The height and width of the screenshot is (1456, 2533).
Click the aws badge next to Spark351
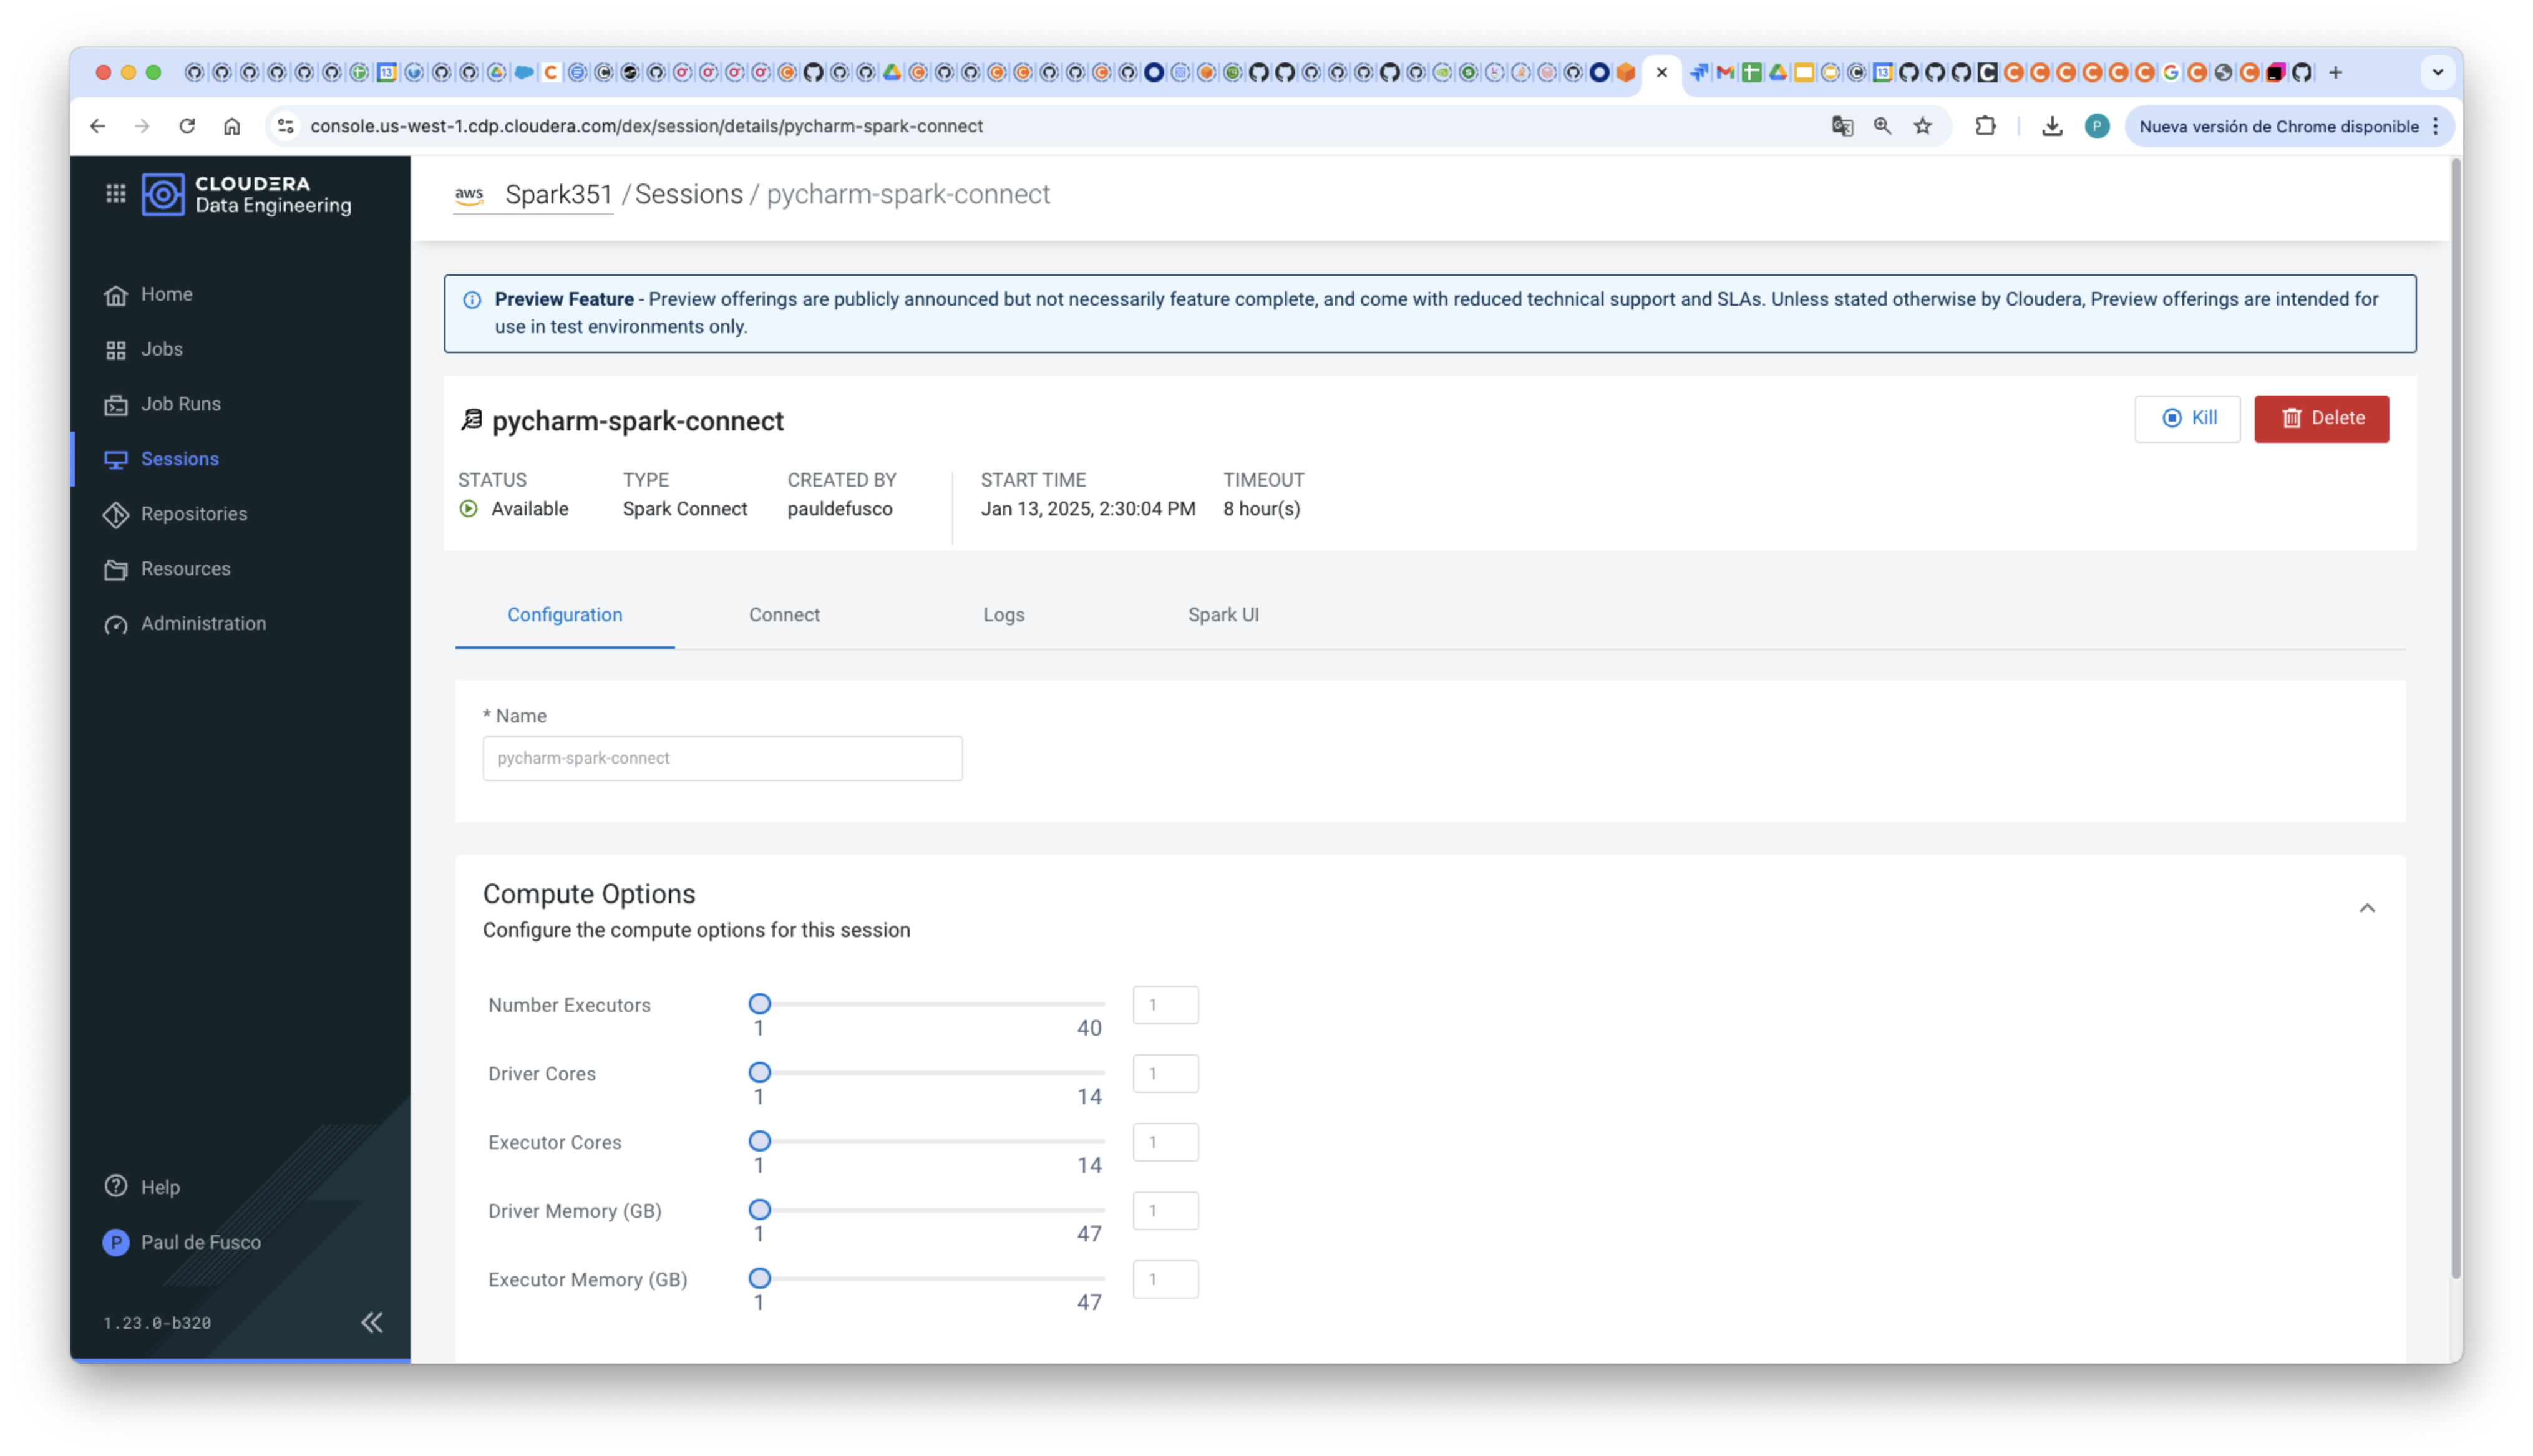[x=470, y=195]
